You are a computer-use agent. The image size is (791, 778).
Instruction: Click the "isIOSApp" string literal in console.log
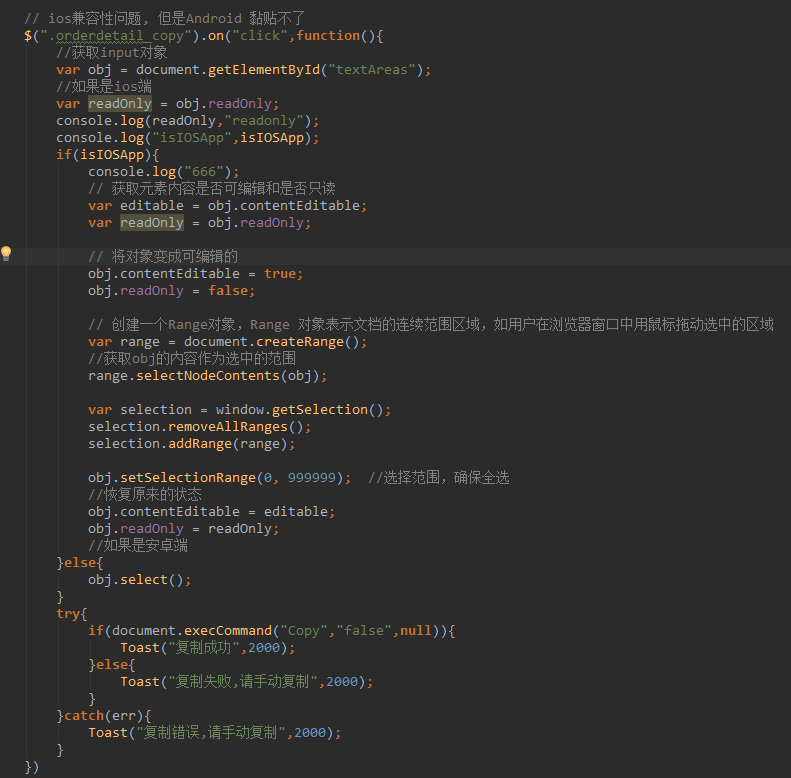coord(192,138)
